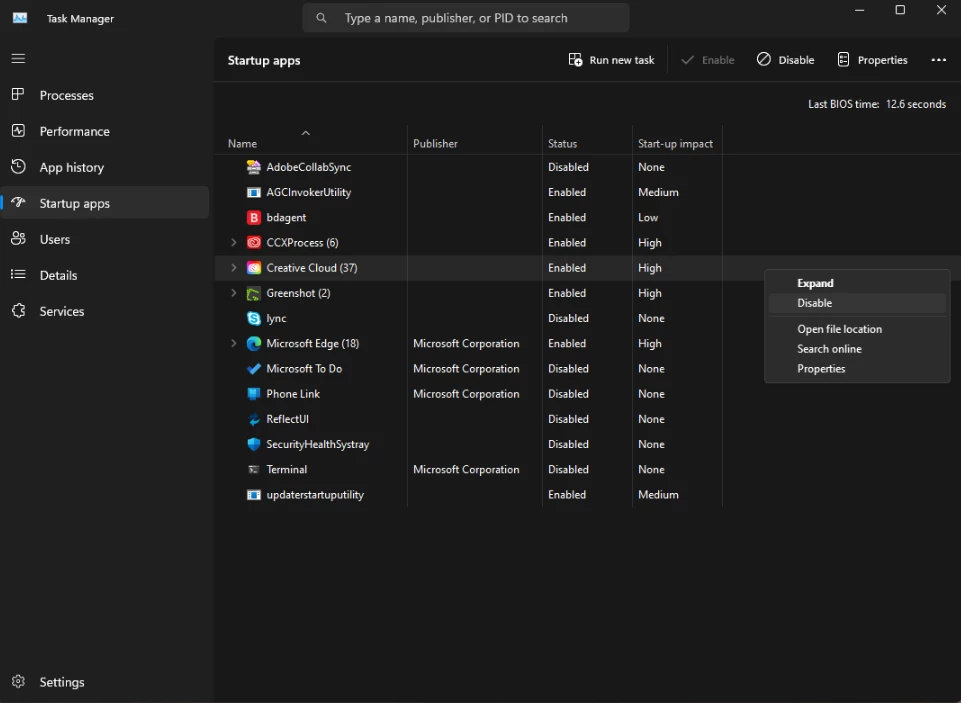Toggle the hamburger navigation menu
This screenshot has width=961, height=703.
(x=18, y=58)
